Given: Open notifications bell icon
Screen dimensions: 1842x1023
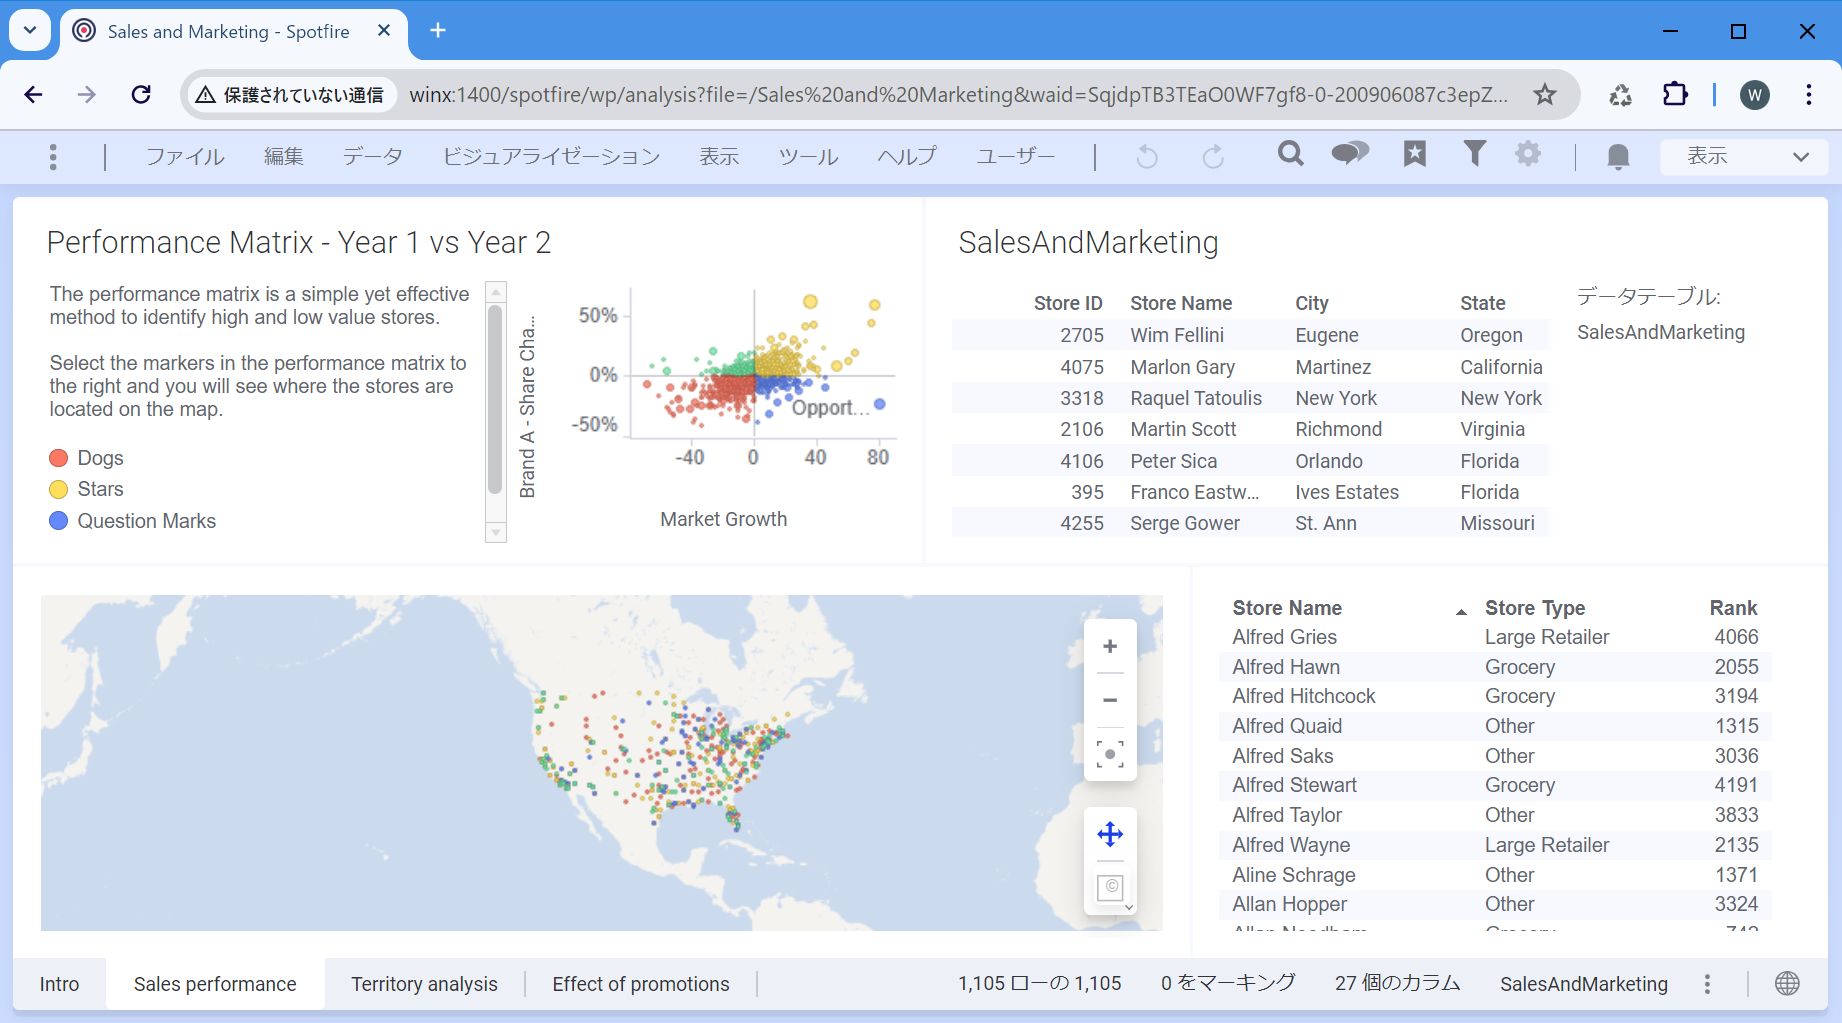Looking at the screenshot, I should click(1617, 156).
